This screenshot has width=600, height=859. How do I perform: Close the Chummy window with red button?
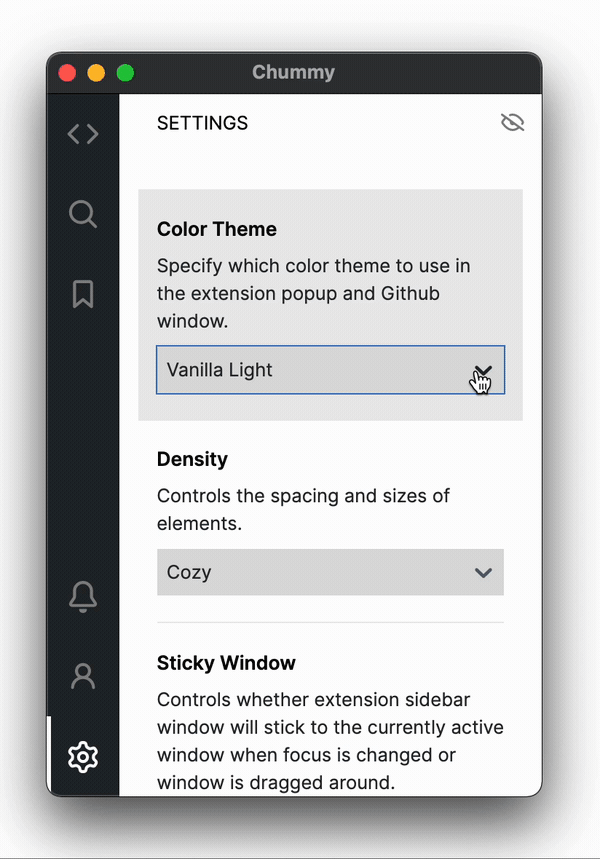[67, 73]
